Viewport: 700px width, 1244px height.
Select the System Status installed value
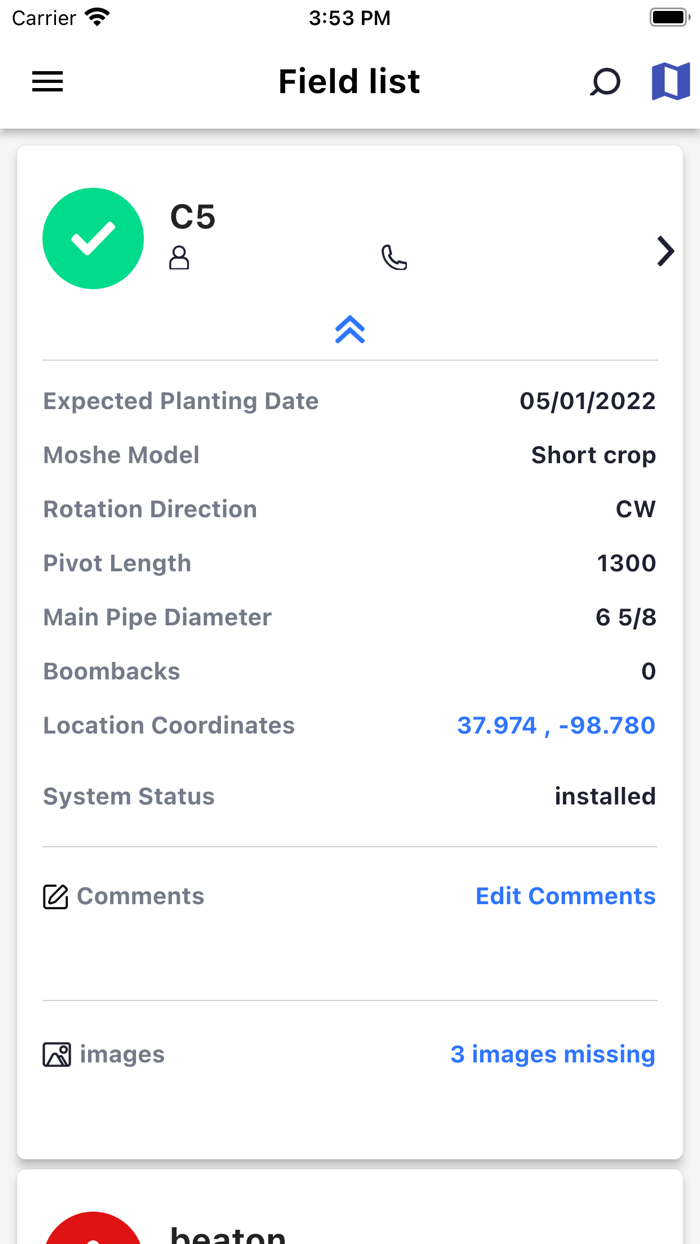pos(605,796)
